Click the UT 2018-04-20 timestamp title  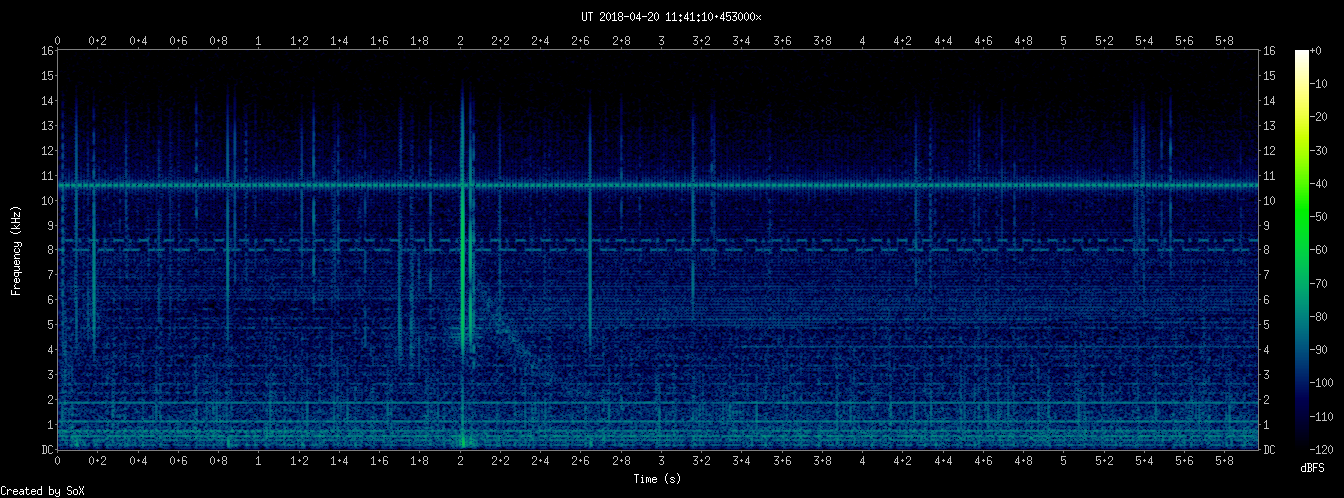[x=671, y=17]
